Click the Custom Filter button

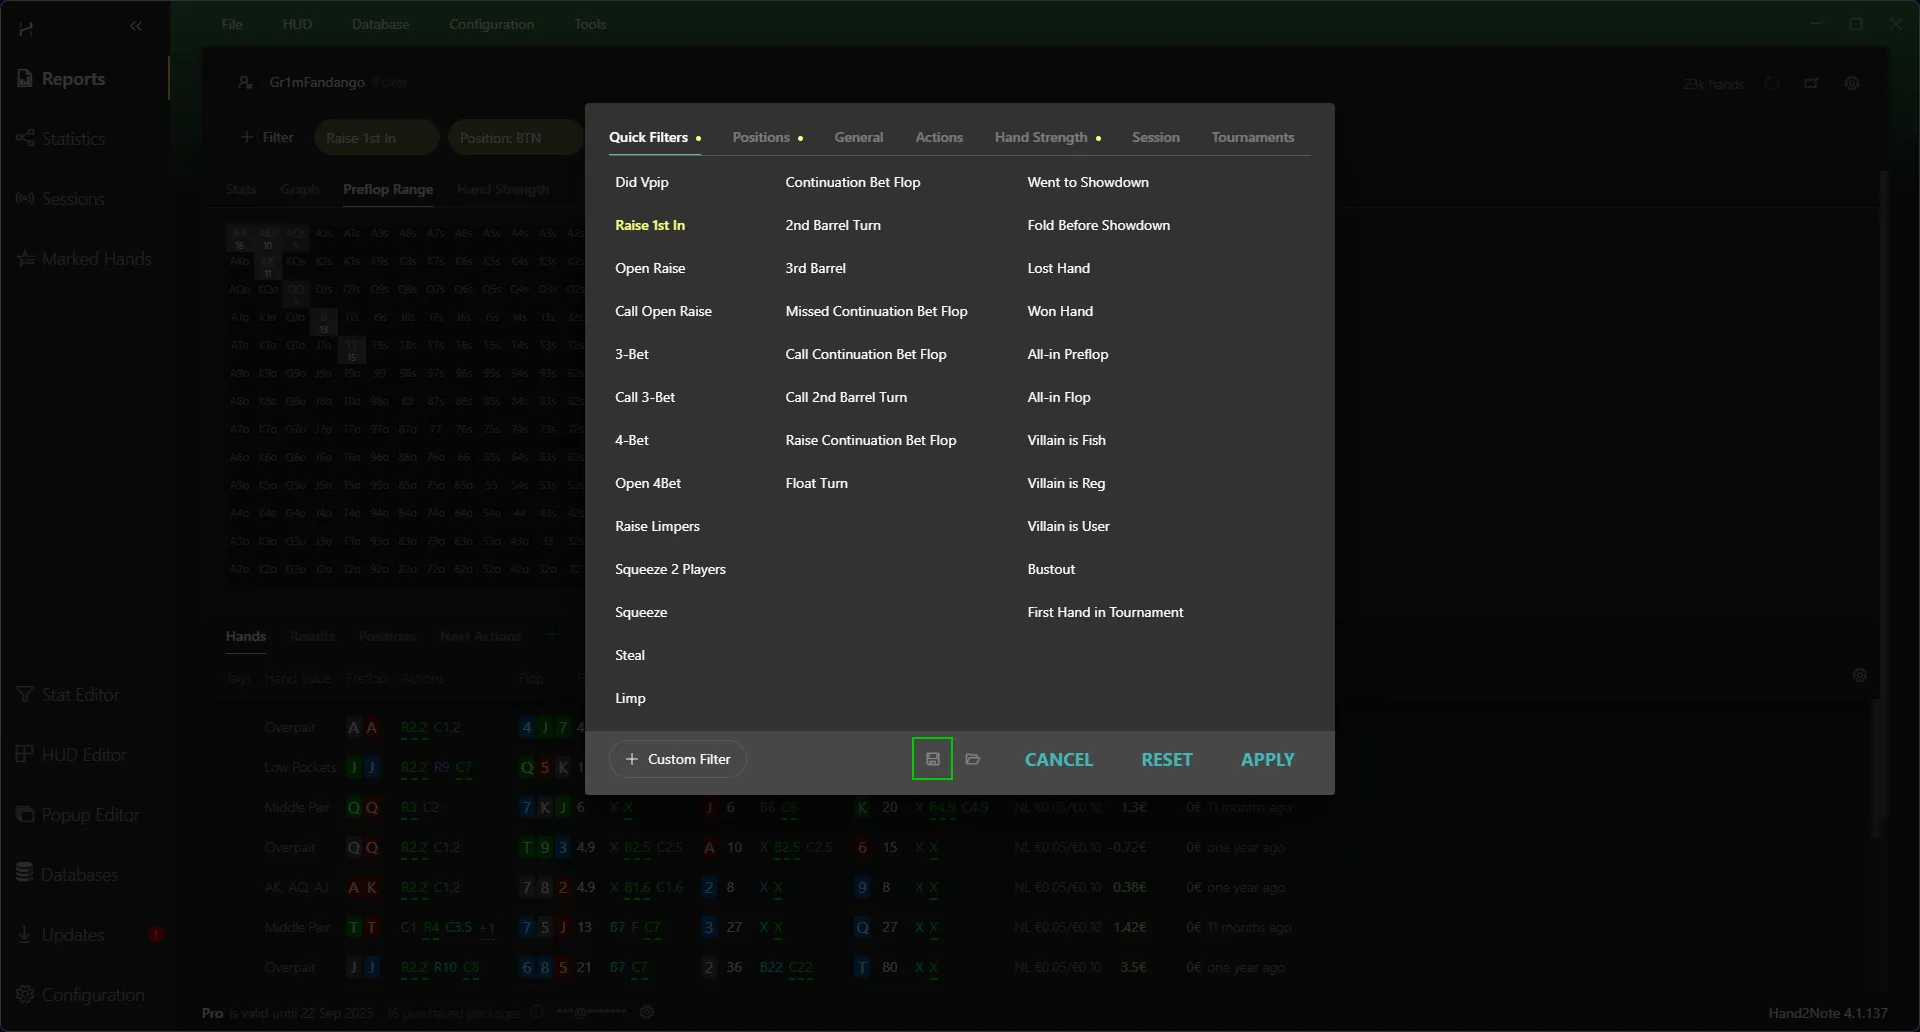click(x=678, y=759)
